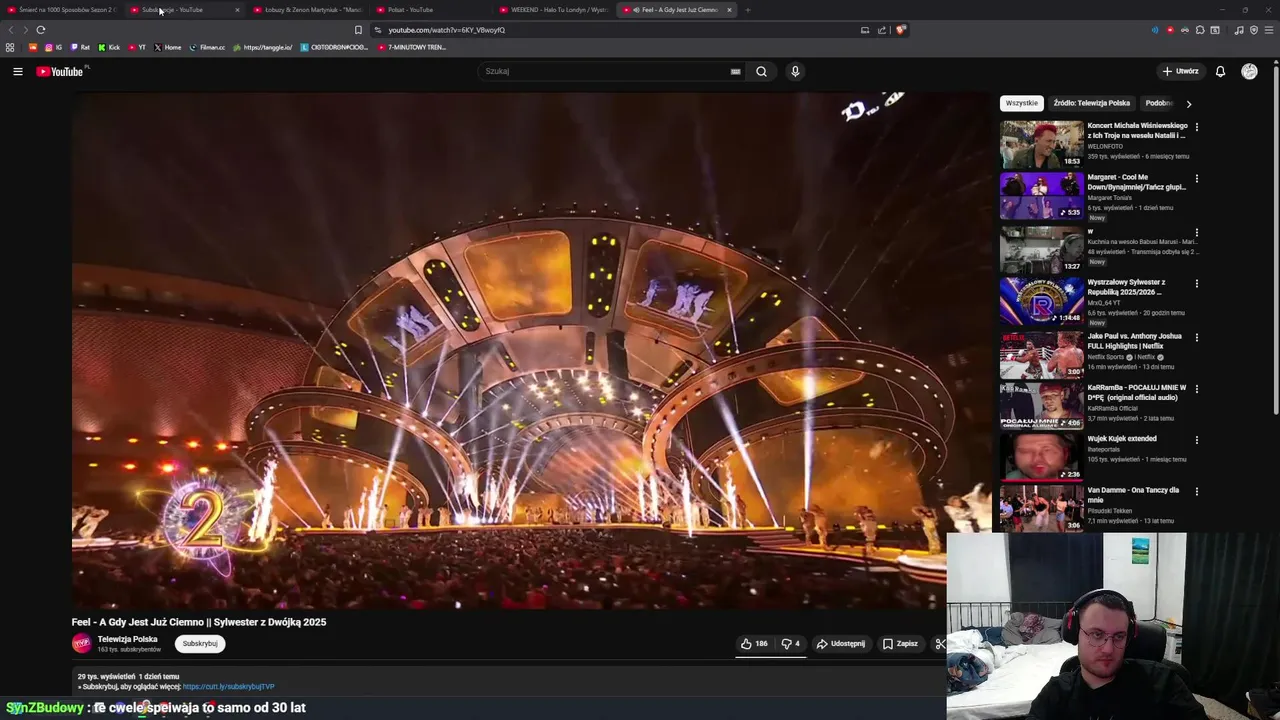Open a new browser tab
The image size is (1280, 720).
point(747,10)
